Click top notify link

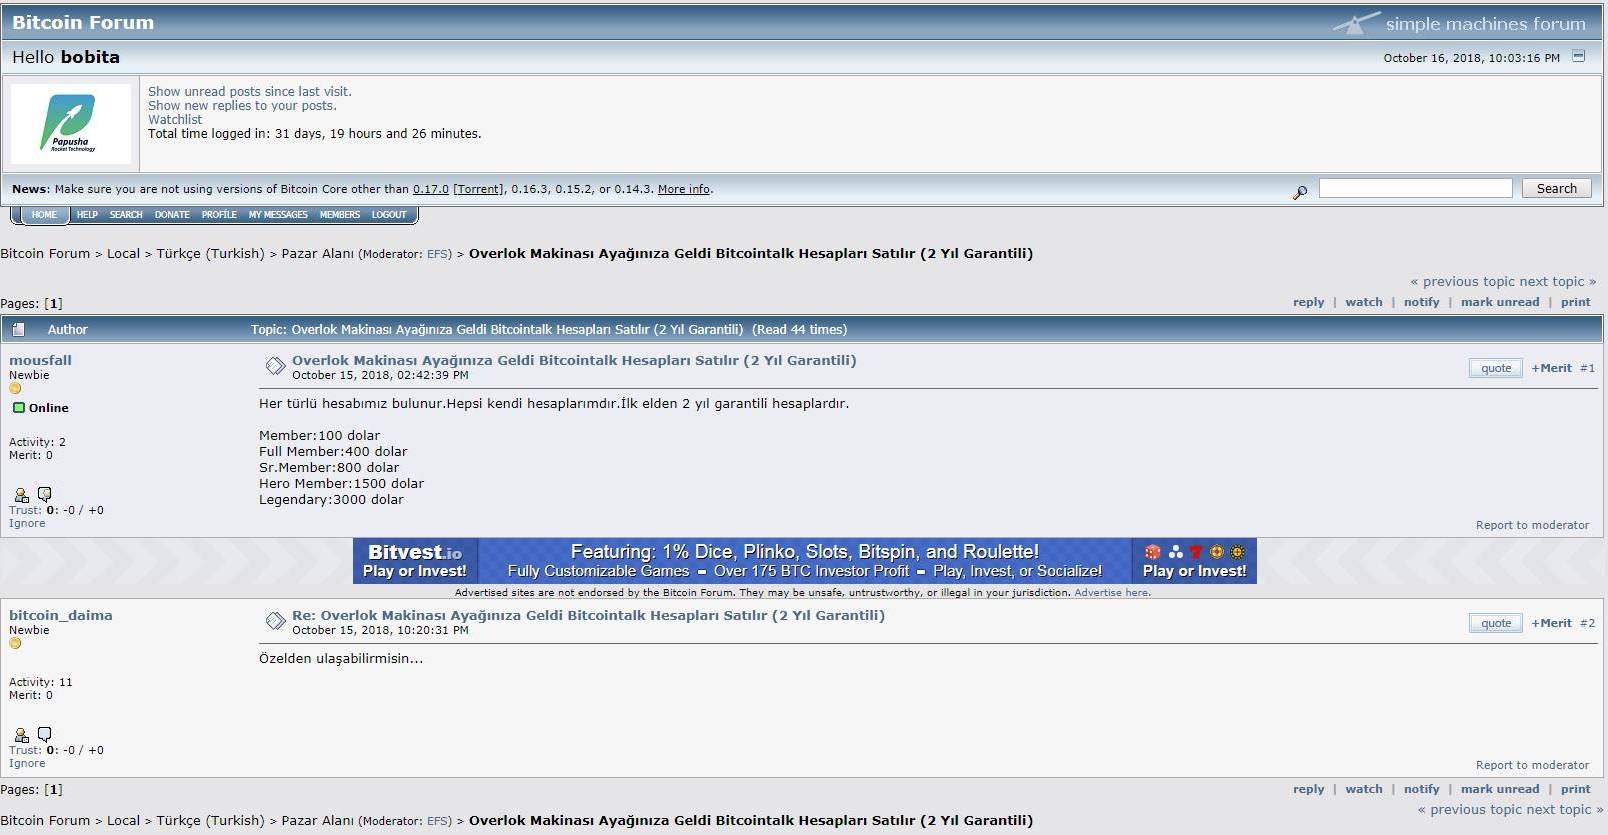[1421, 302]
